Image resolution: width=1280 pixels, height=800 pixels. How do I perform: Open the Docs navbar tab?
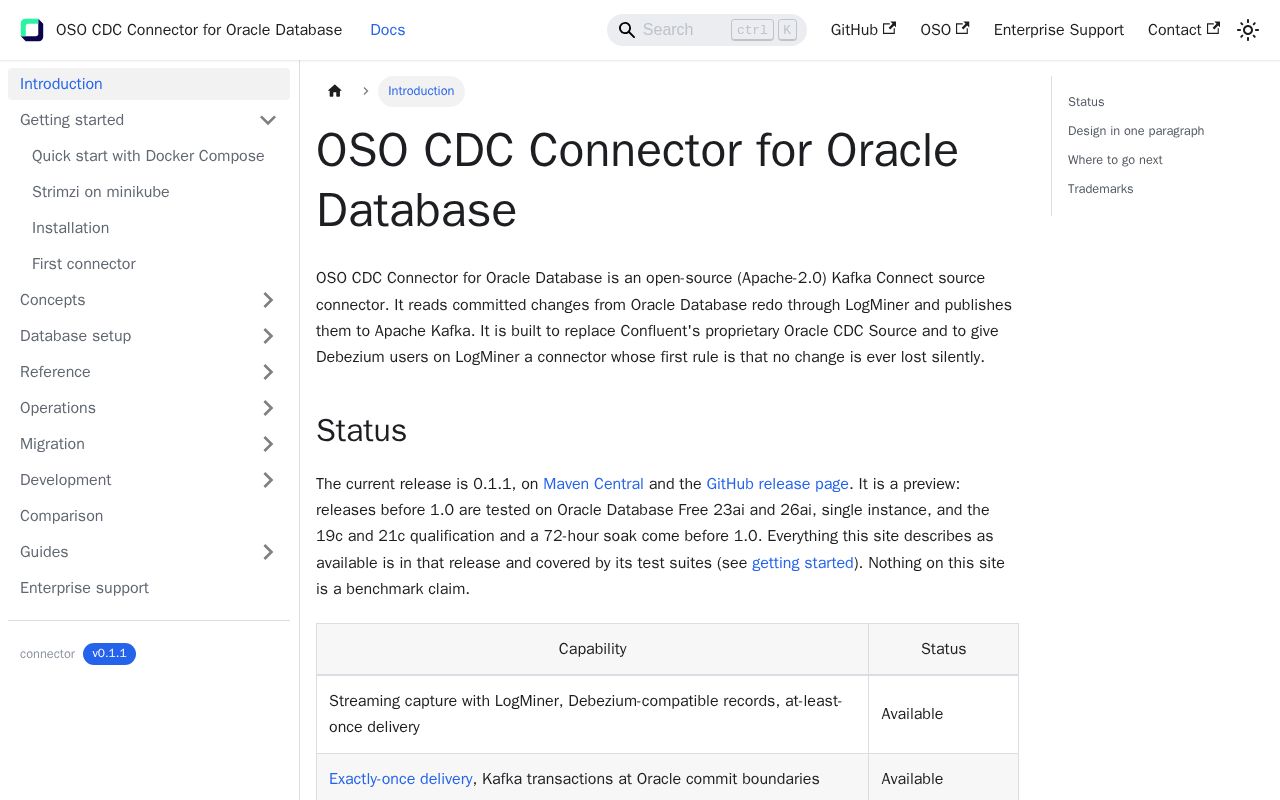click(387, 30)
